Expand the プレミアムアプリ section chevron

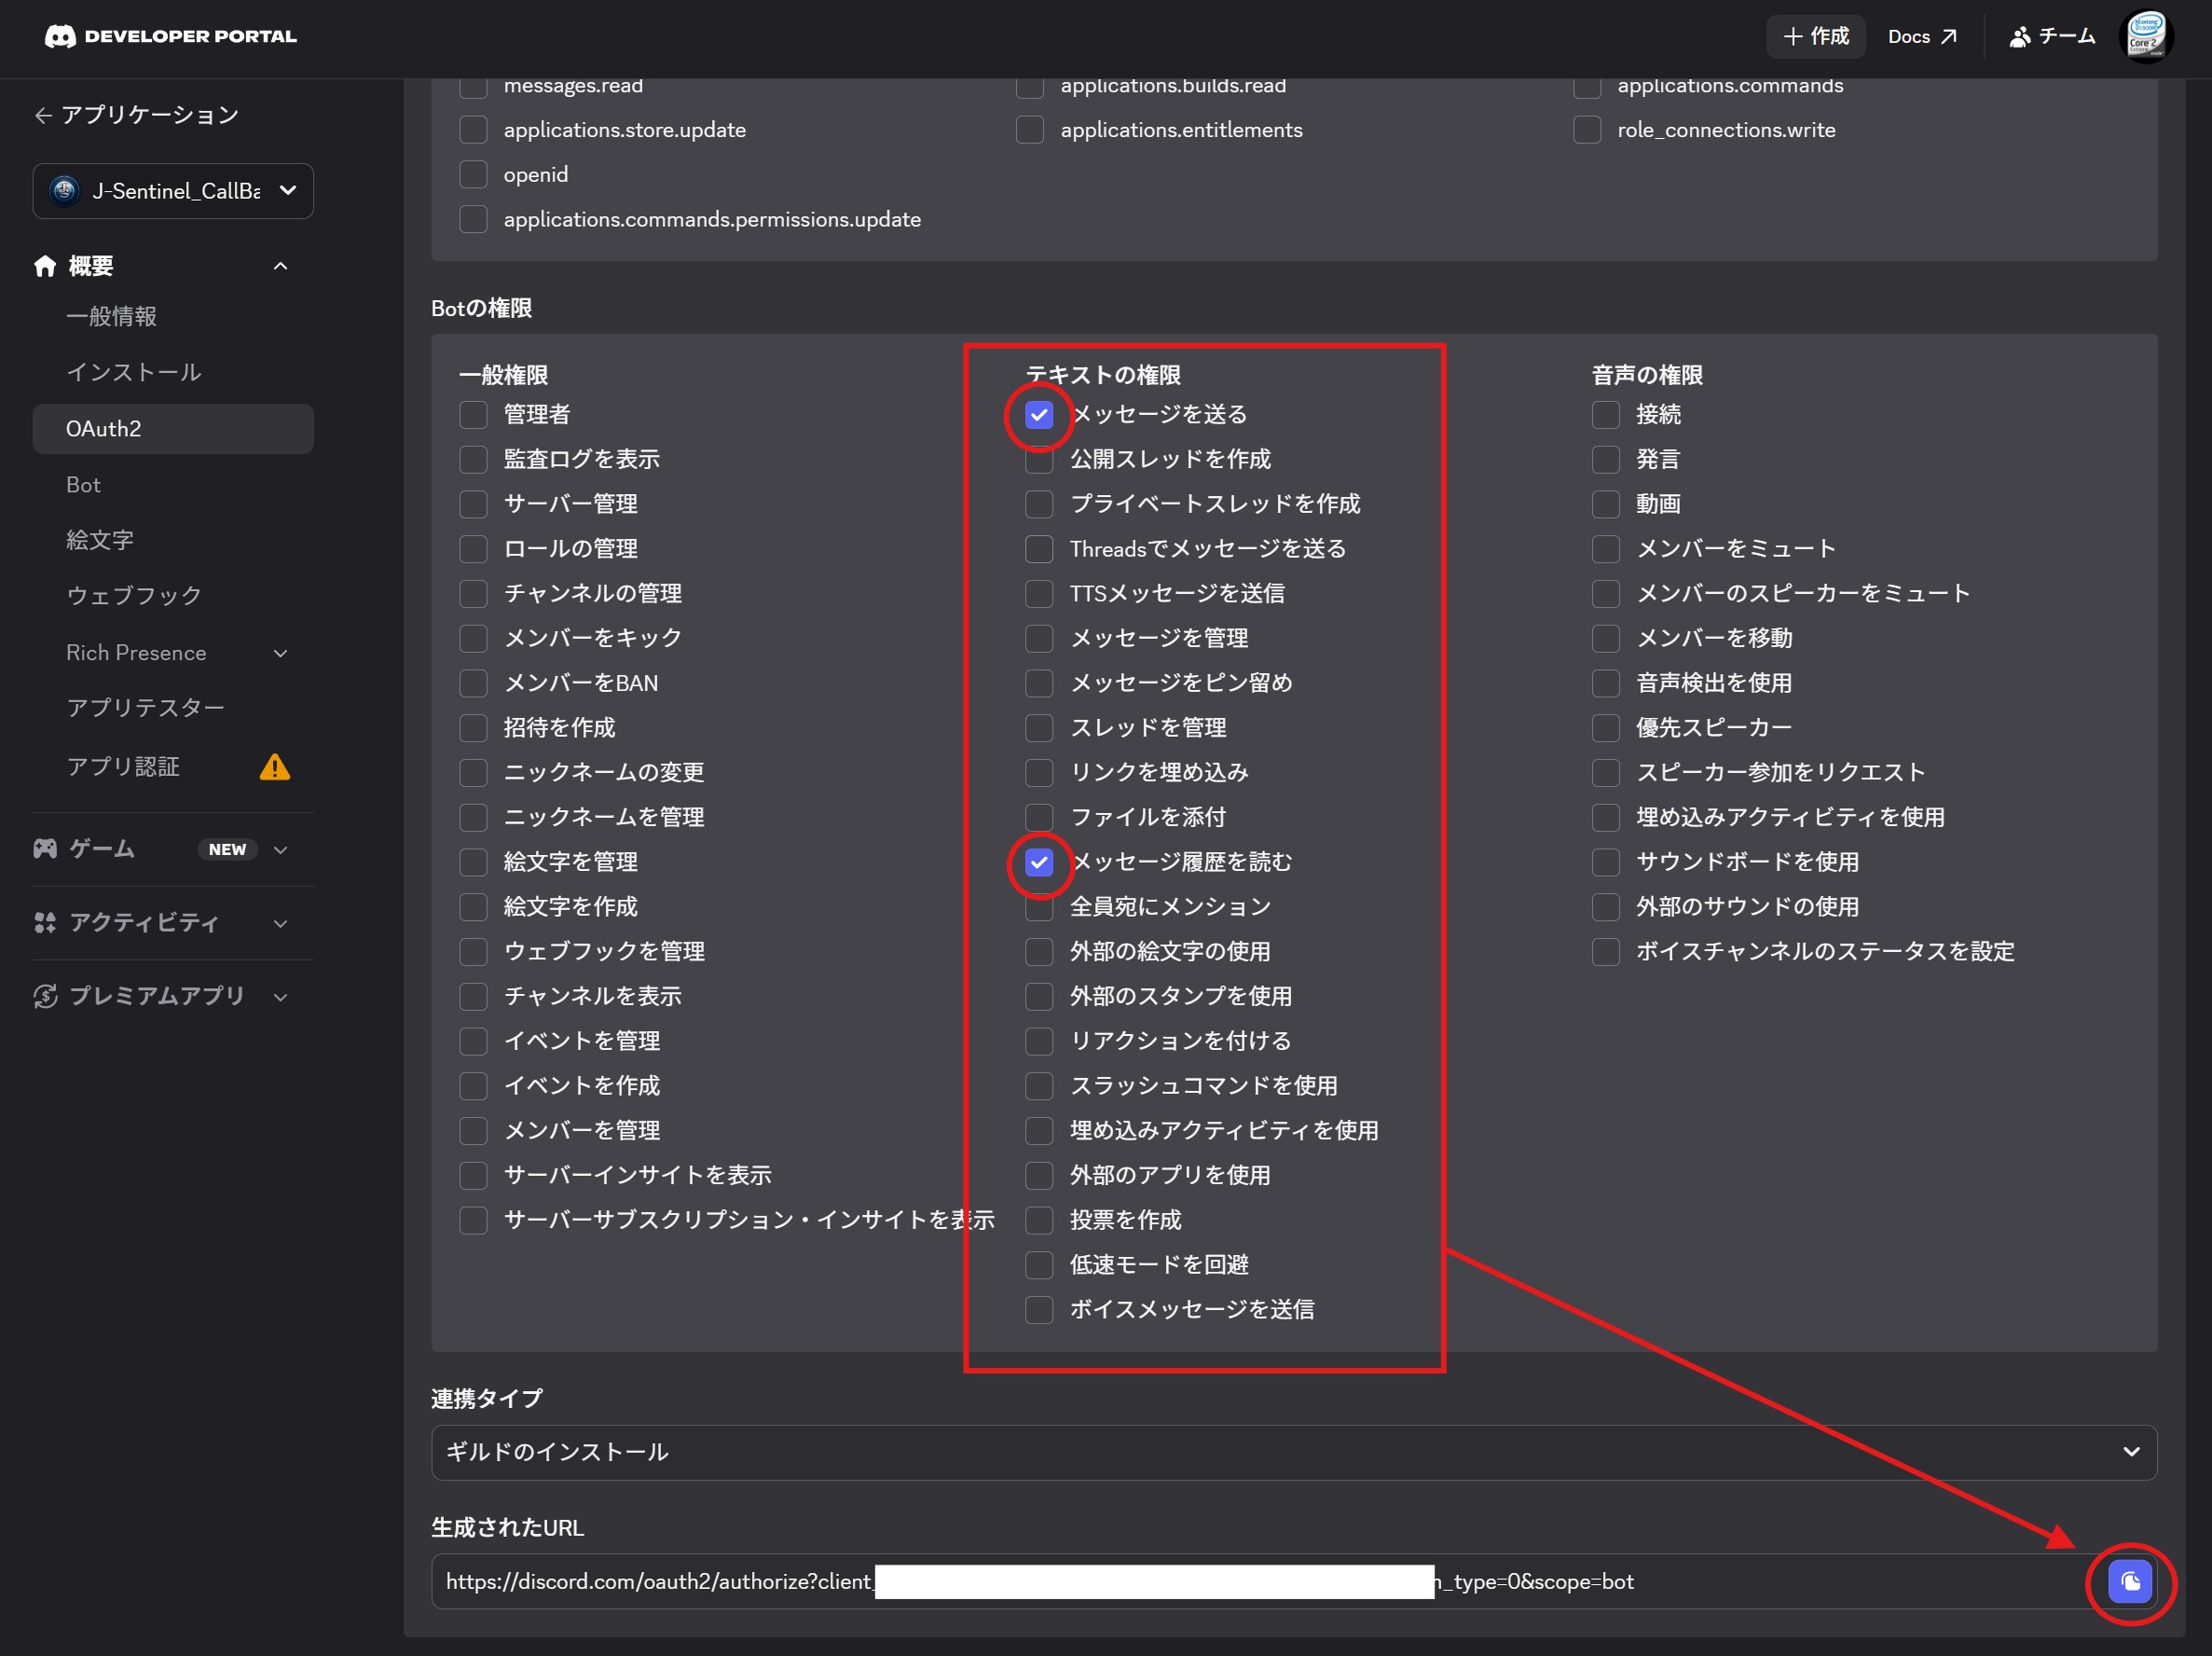click(x=281, y=996)
